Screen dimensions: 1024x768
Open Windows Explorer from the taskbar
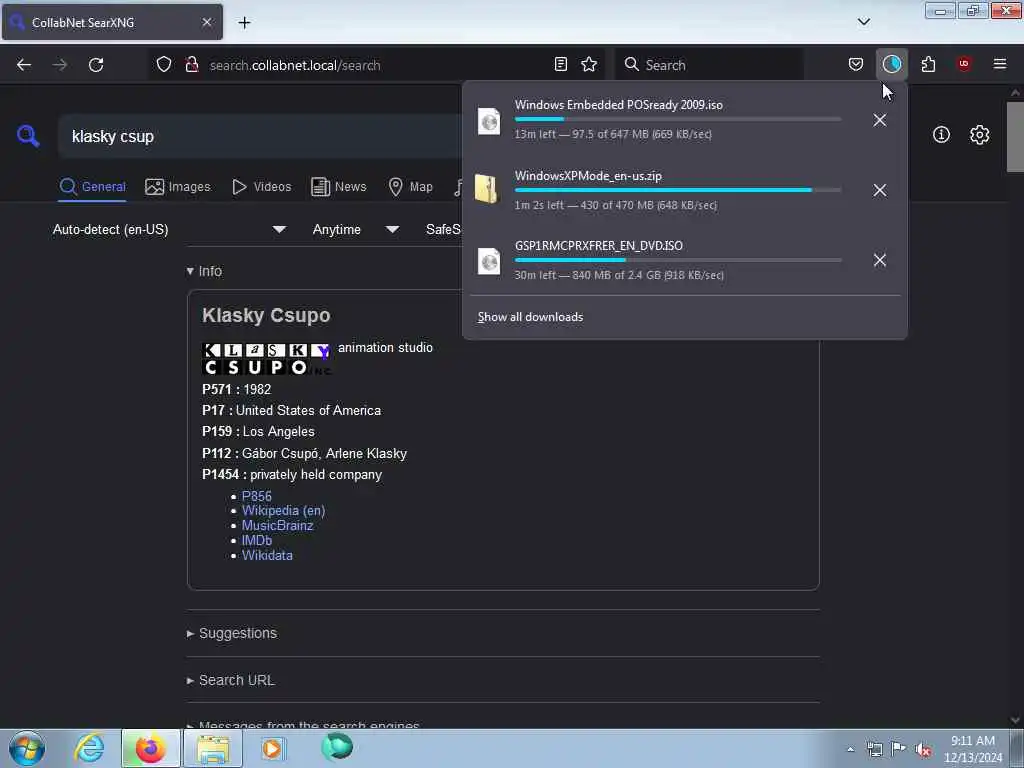pos(213,748)
